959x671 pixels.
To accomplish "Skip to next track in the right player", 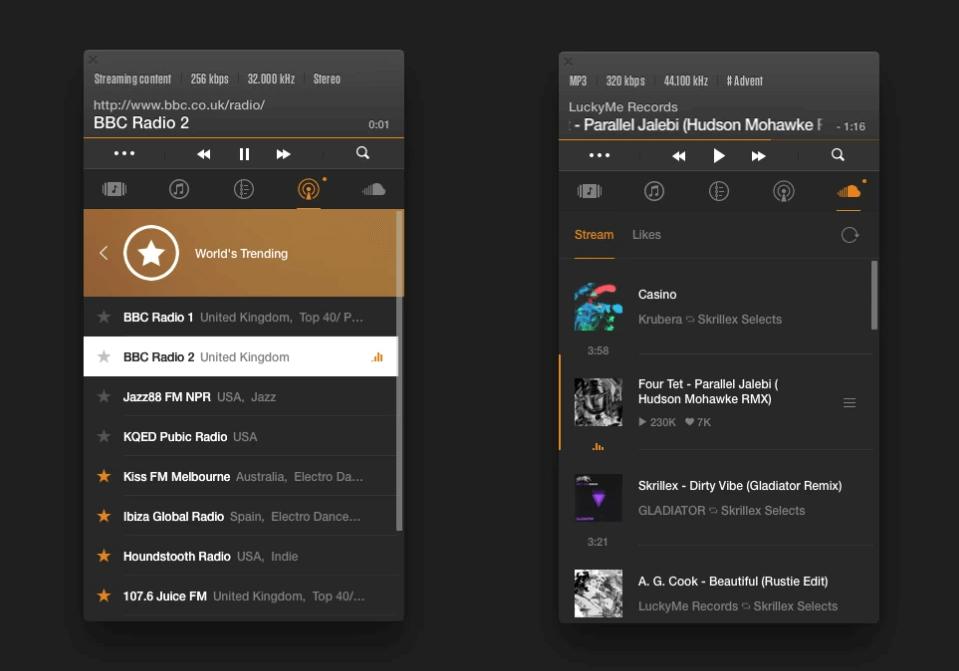I will pyautogui.click(x=759, y=156).
